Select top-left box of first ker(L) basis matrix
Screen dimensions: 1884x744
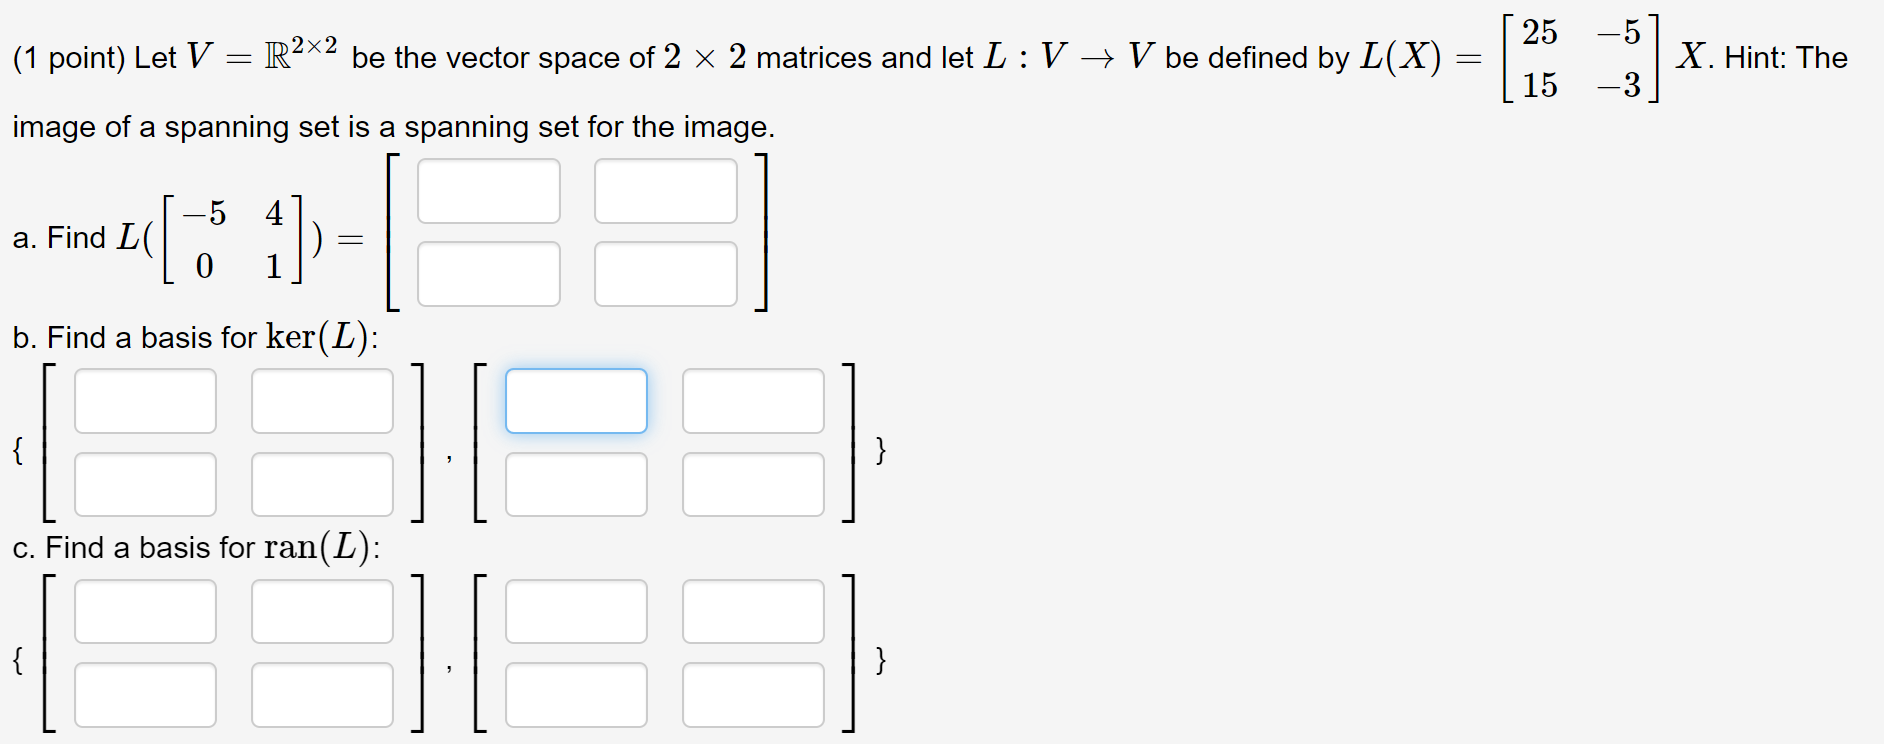coord(145,401)
